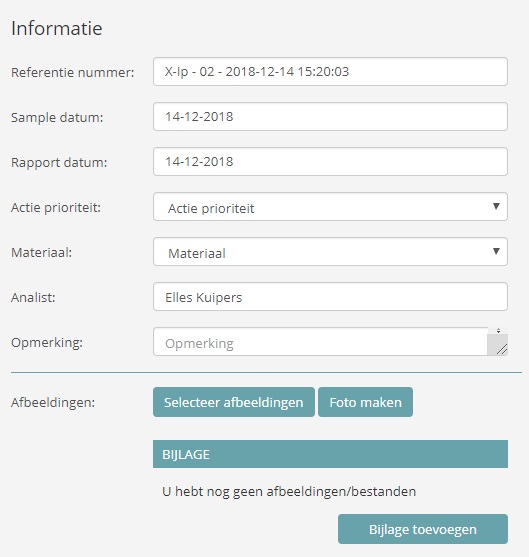The image size is (529, 557).
Task: Click inside the Opmerking text area
Action: pos(320,342)
